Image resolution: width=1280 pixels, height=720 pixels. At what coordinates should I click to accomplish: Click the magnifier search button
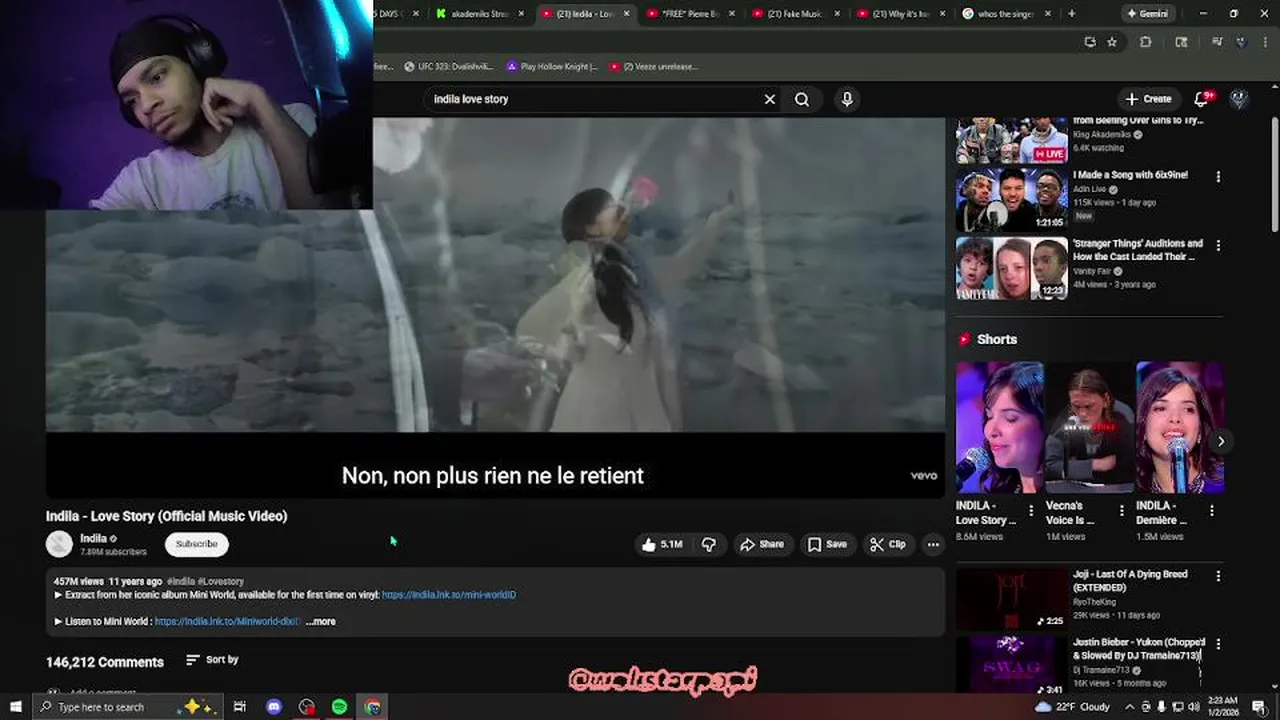pos(802,99)
